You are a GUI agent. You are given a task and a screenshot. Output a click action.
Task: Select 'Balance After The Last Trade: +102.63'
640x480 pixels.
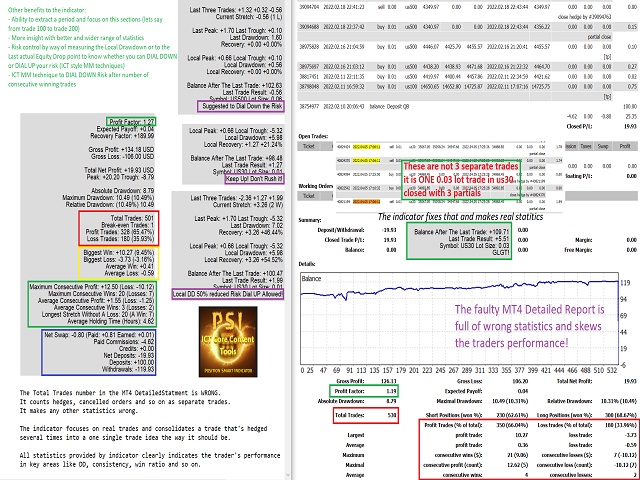pyautogui.click(x=234, y=85)
